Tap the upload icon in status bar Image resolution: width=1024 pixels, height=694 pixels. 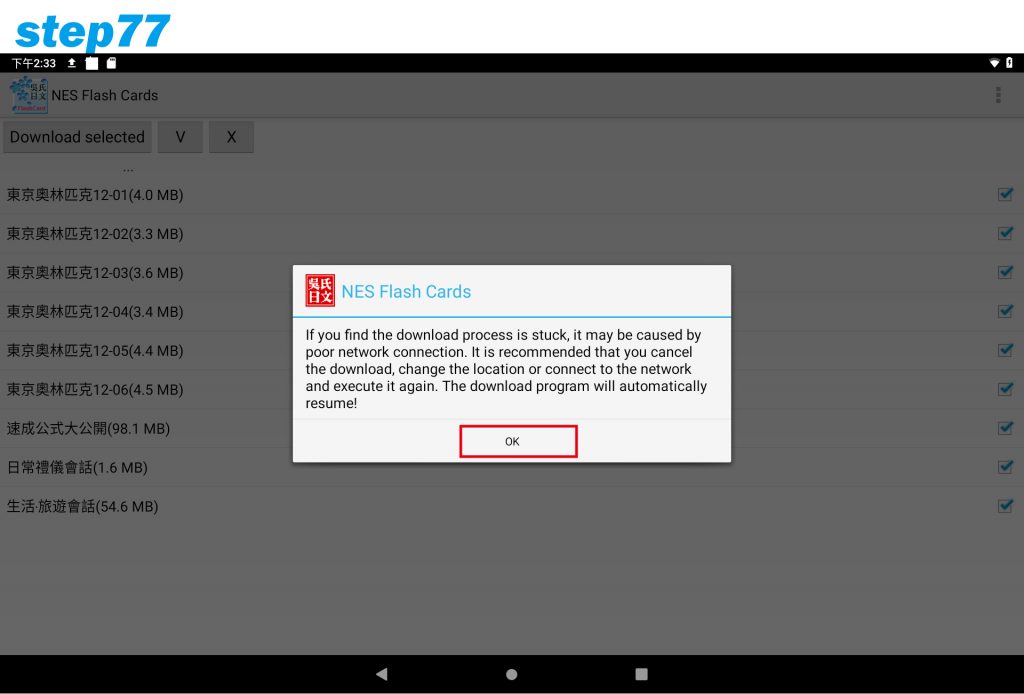72,63
